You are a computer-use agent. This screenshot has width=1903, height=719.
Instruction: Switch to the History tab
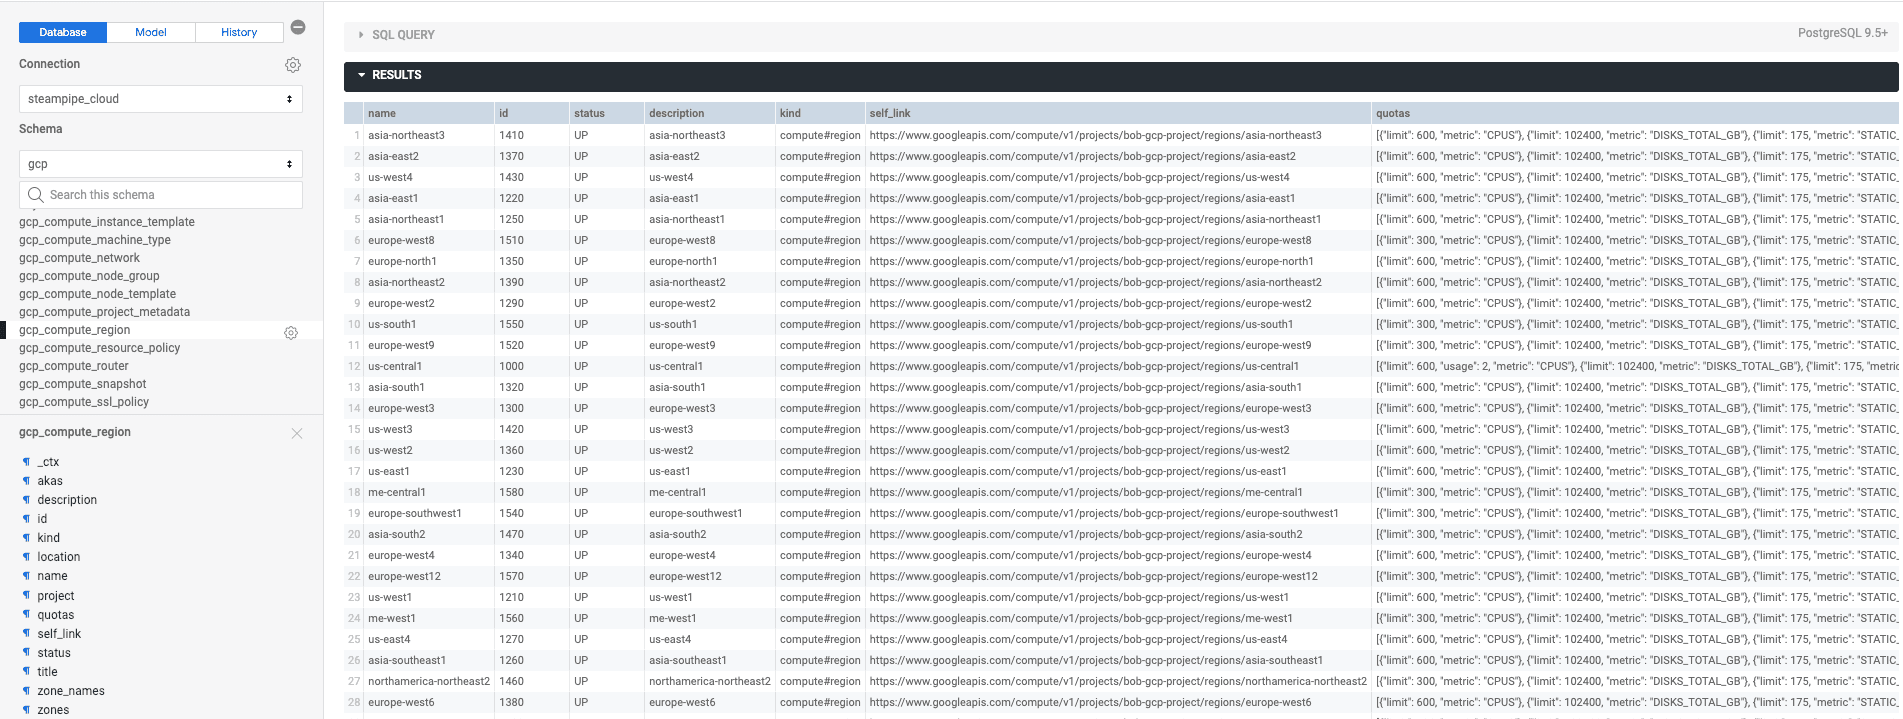[239, 32]
